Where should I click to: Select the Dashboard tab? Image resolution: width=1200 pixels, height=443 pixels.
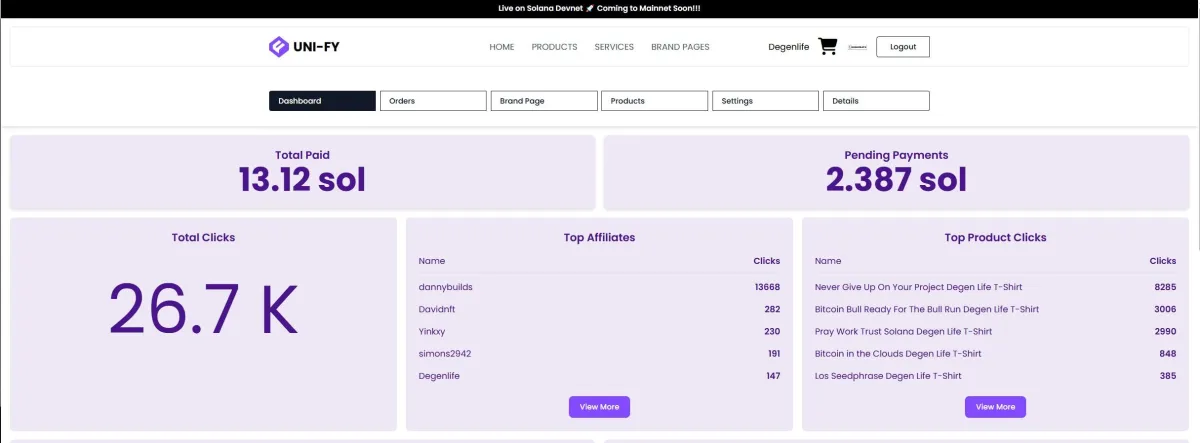point(322,101)
